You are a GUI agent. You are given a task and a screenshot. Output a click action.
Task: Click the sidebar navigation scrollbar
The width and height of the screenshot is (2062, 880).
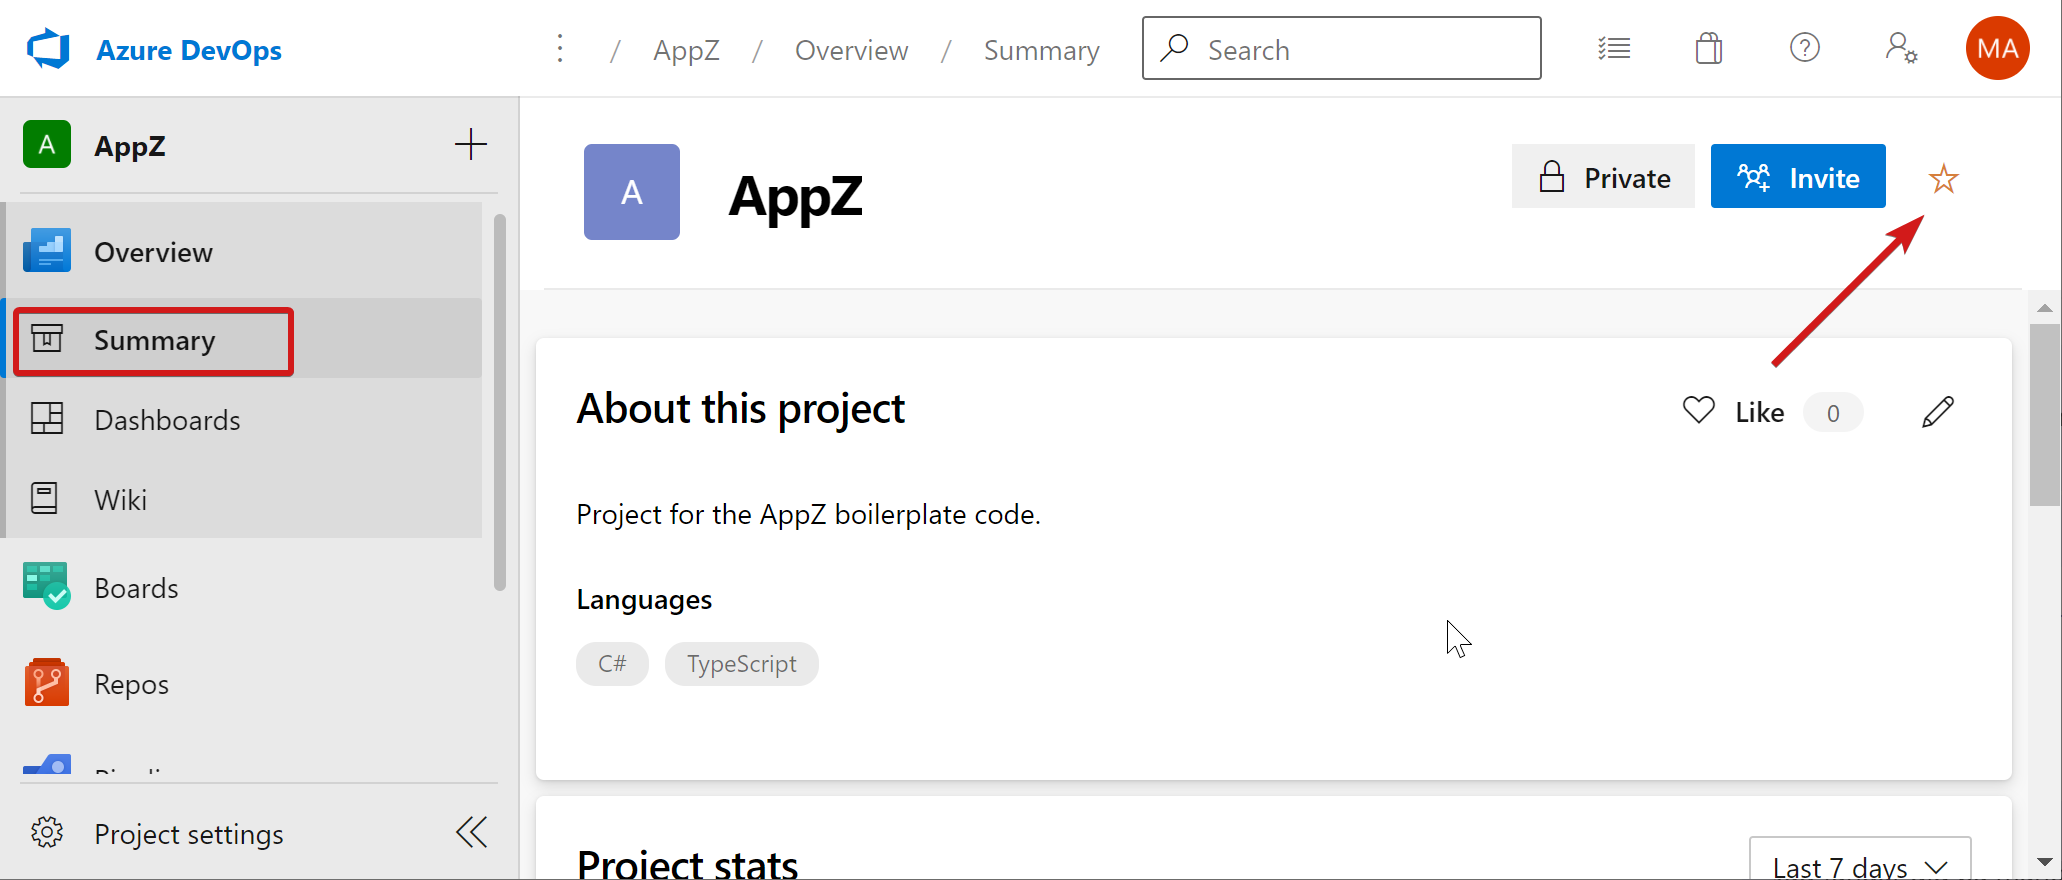pos(500,402)
